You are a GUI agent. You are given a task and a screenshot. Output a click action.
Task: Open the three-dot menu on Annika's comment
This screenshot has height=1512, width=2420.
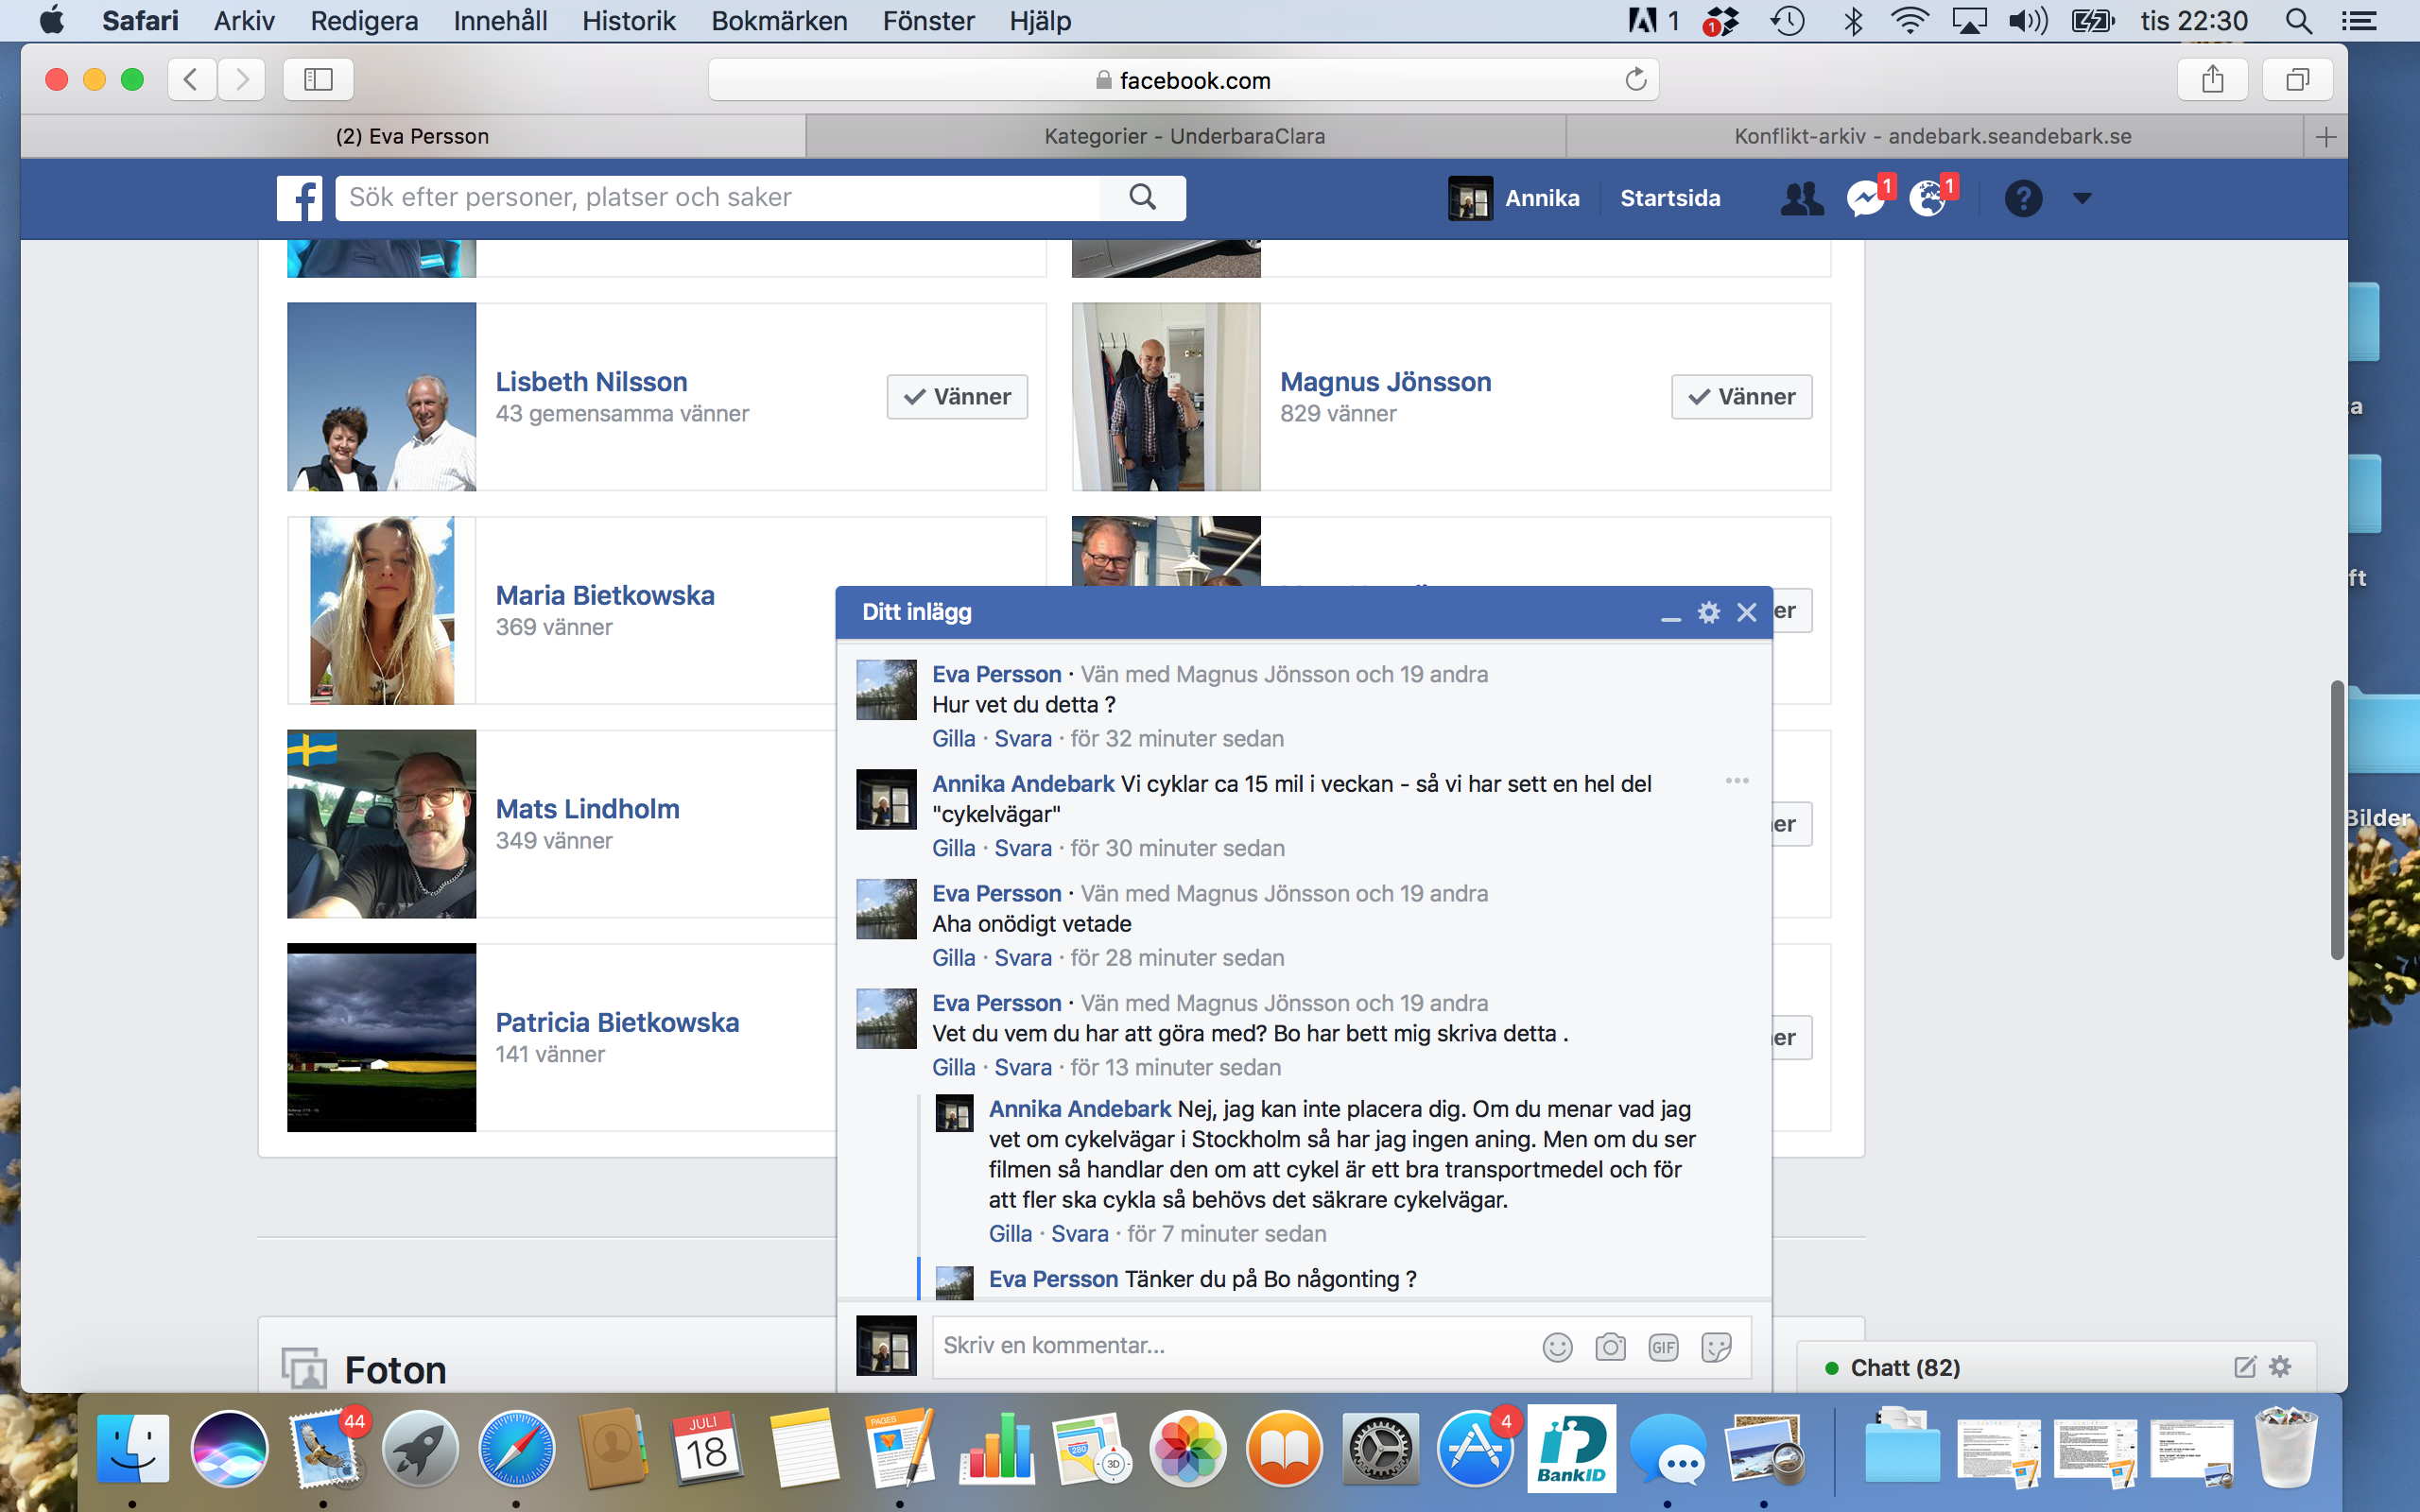[1737, 780]
